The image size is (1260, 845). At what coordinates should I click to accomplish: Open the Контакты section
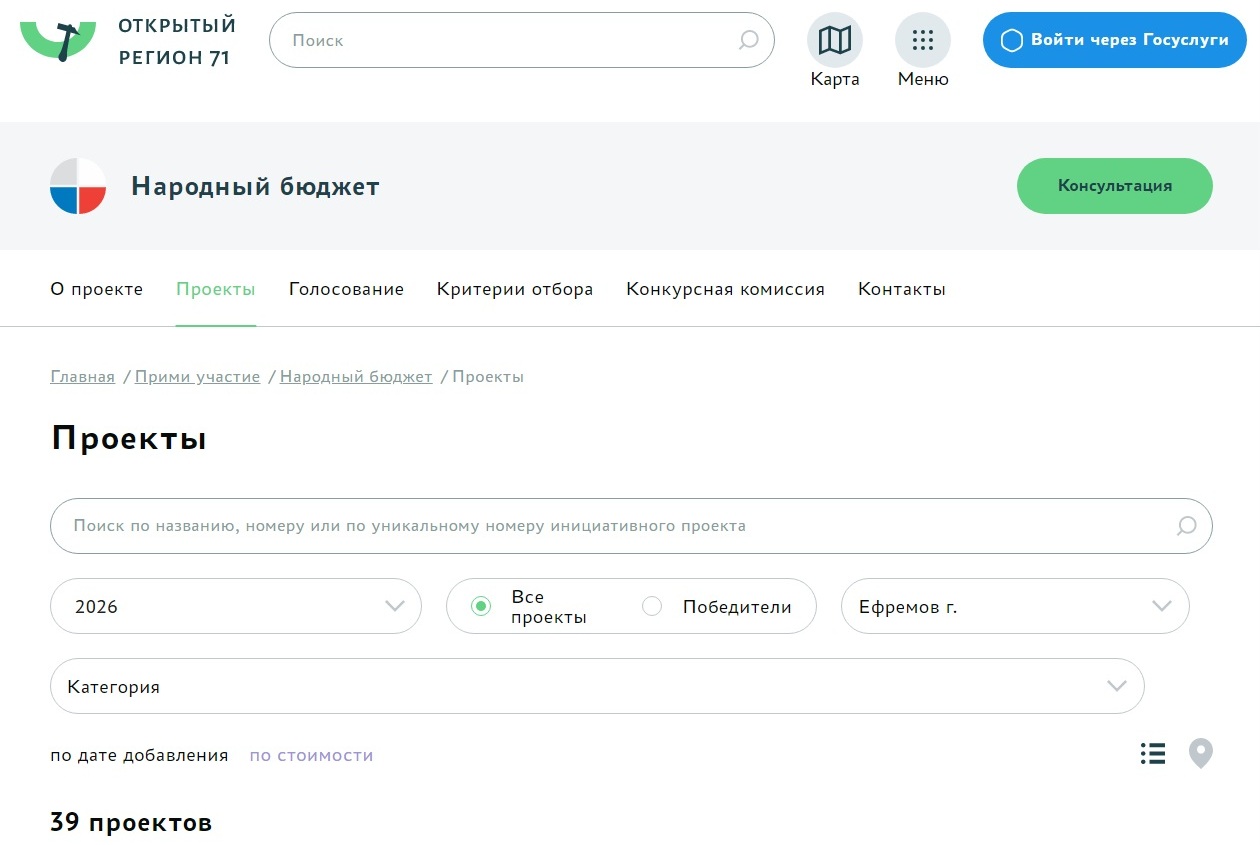[x=901, y=289]
